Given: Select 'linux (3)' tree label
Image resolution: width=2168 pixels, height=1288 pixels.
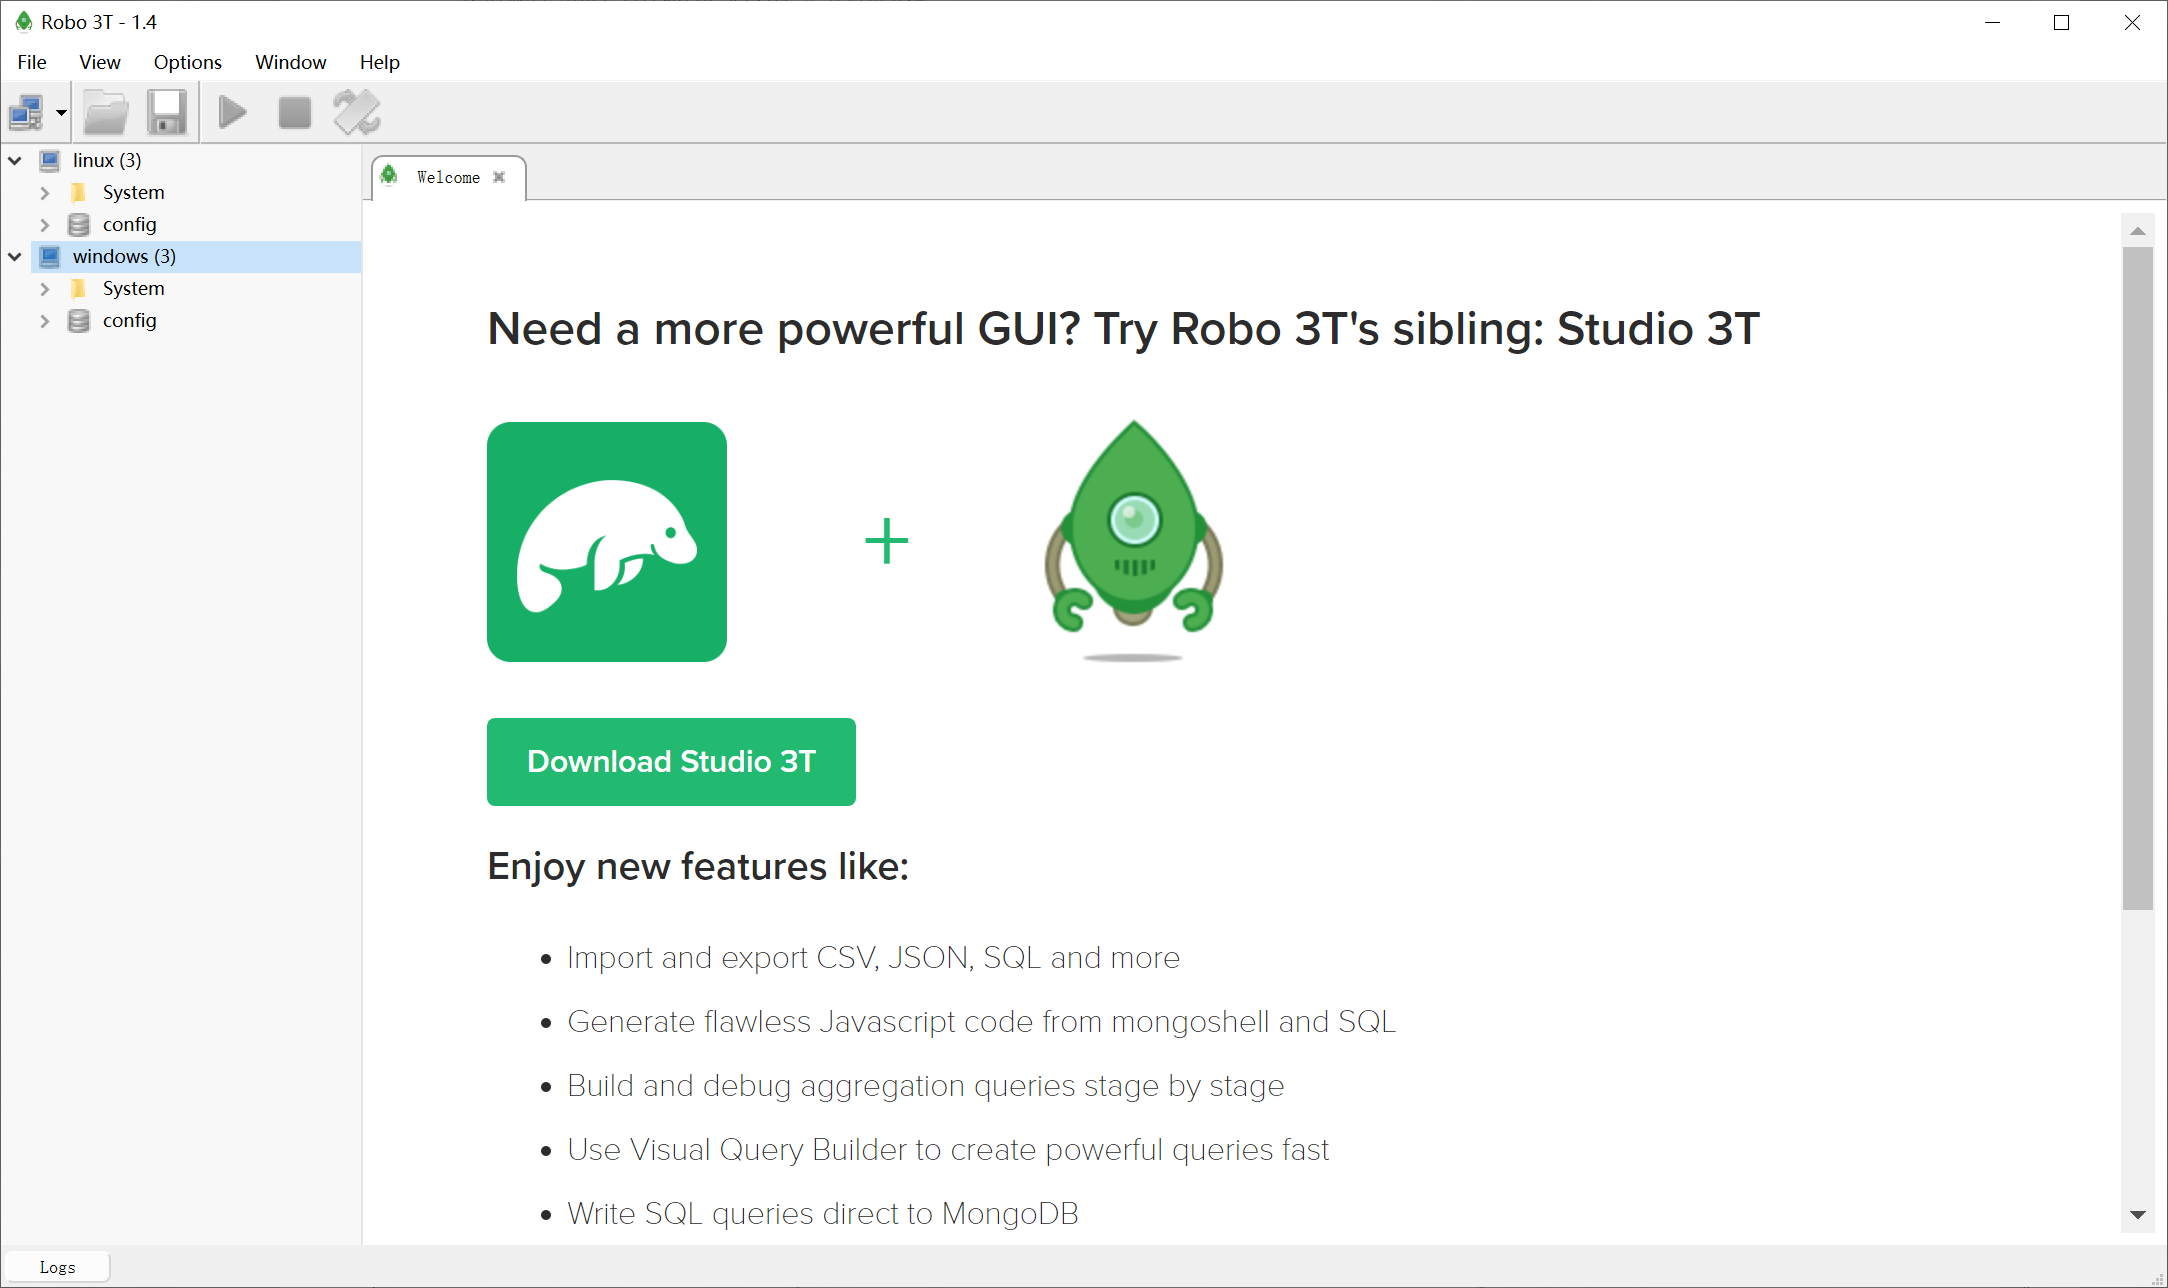Looking at the screenshot, I should click(107, 160).
